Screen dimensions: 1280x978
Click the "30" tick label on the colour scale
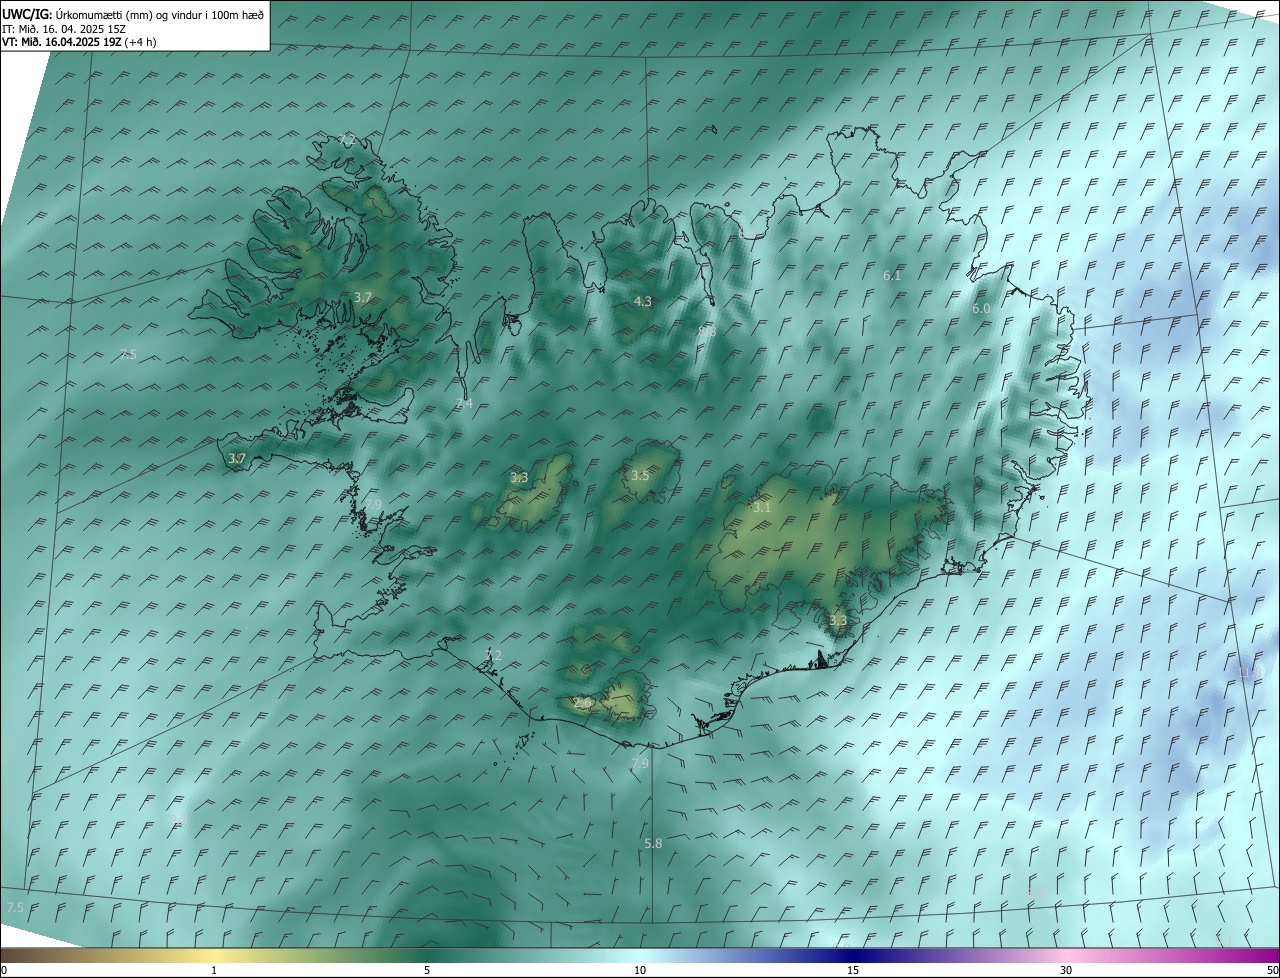pyautogui.click(x=1066, y=970)
